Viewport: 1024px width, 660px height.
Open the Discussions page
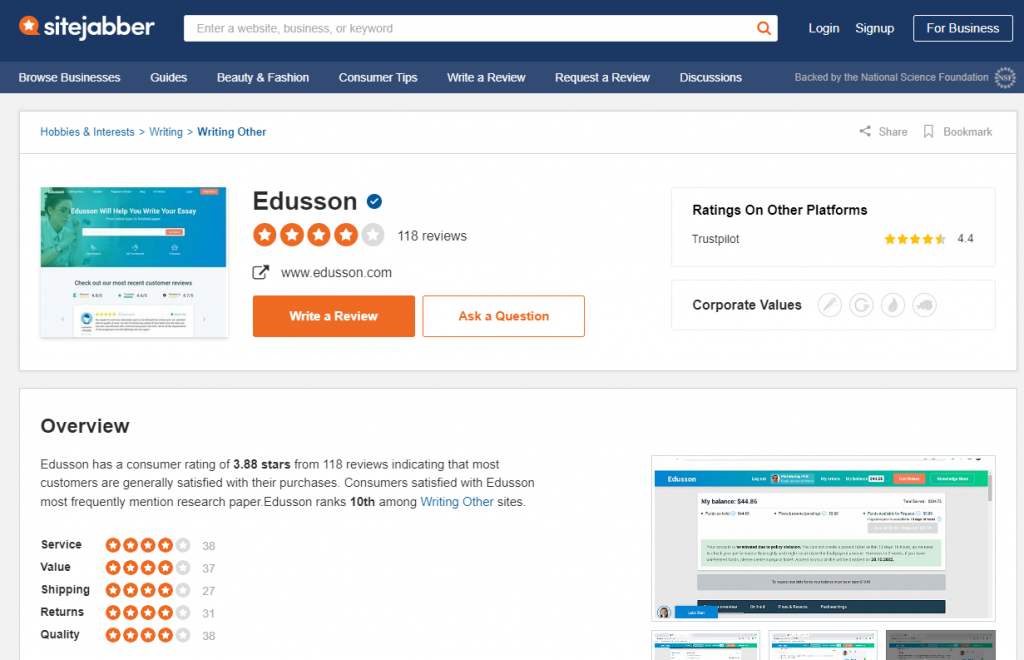click(x=711, y=77)
